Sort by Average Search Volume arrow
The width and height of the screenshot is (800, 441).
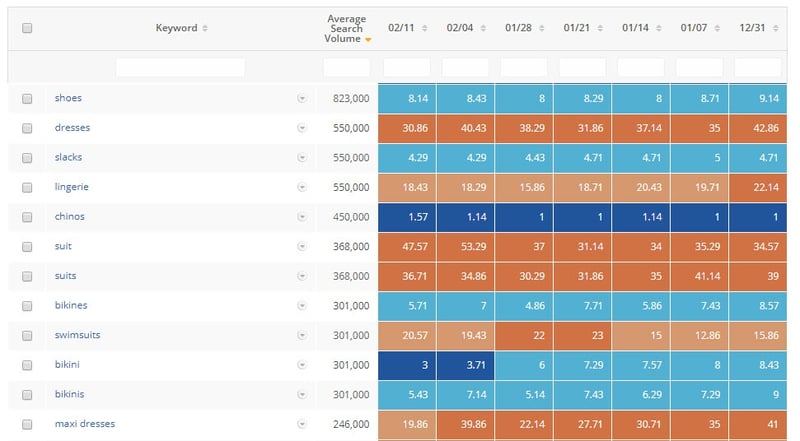(x=368, y=40)
